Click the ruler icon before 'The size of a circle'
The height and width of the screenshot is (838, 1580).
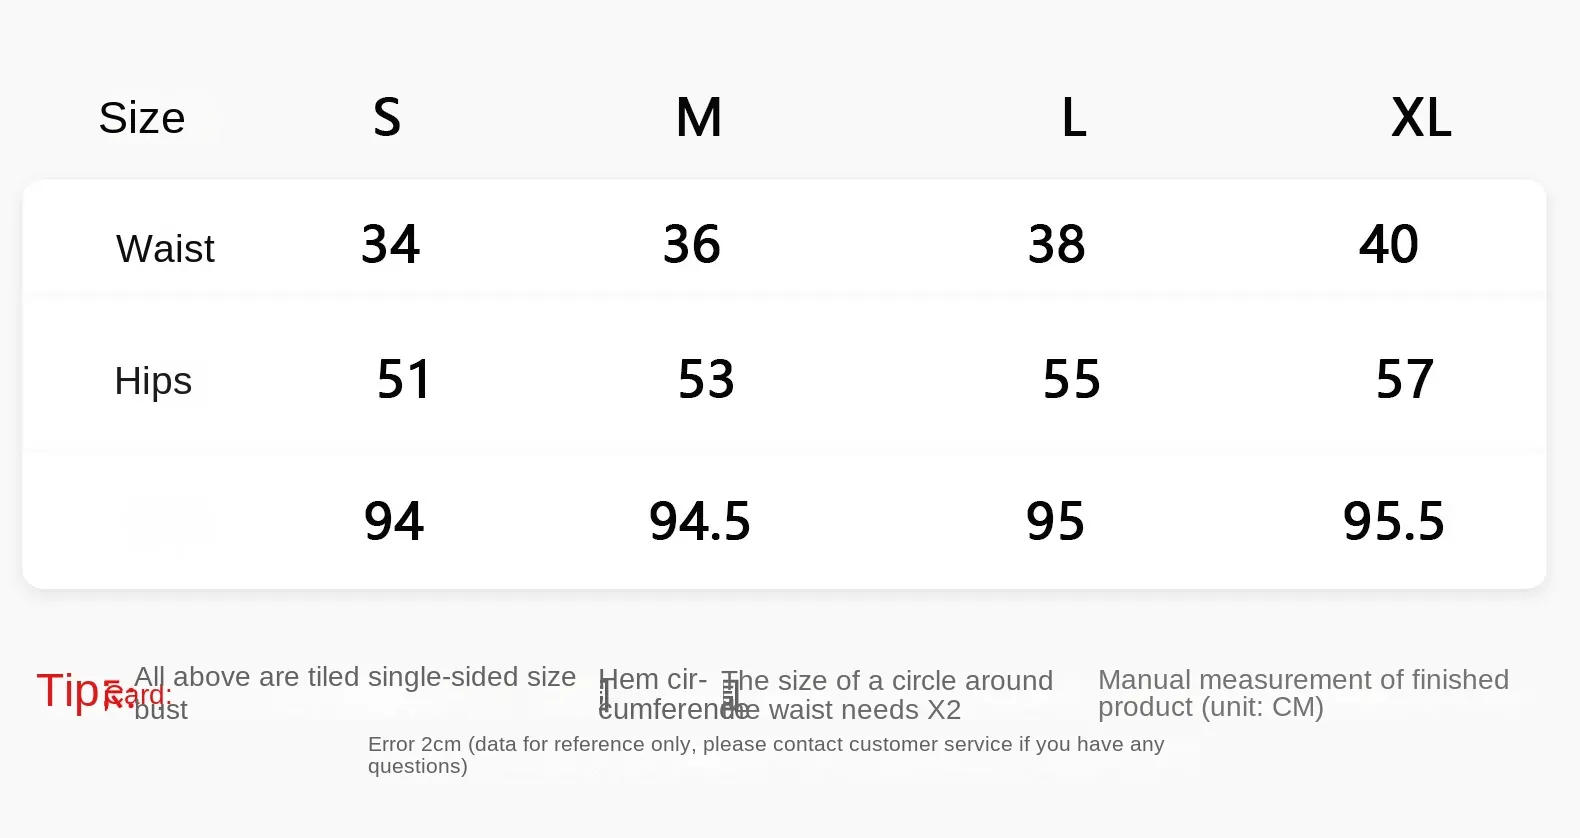[x=730, y=693]
